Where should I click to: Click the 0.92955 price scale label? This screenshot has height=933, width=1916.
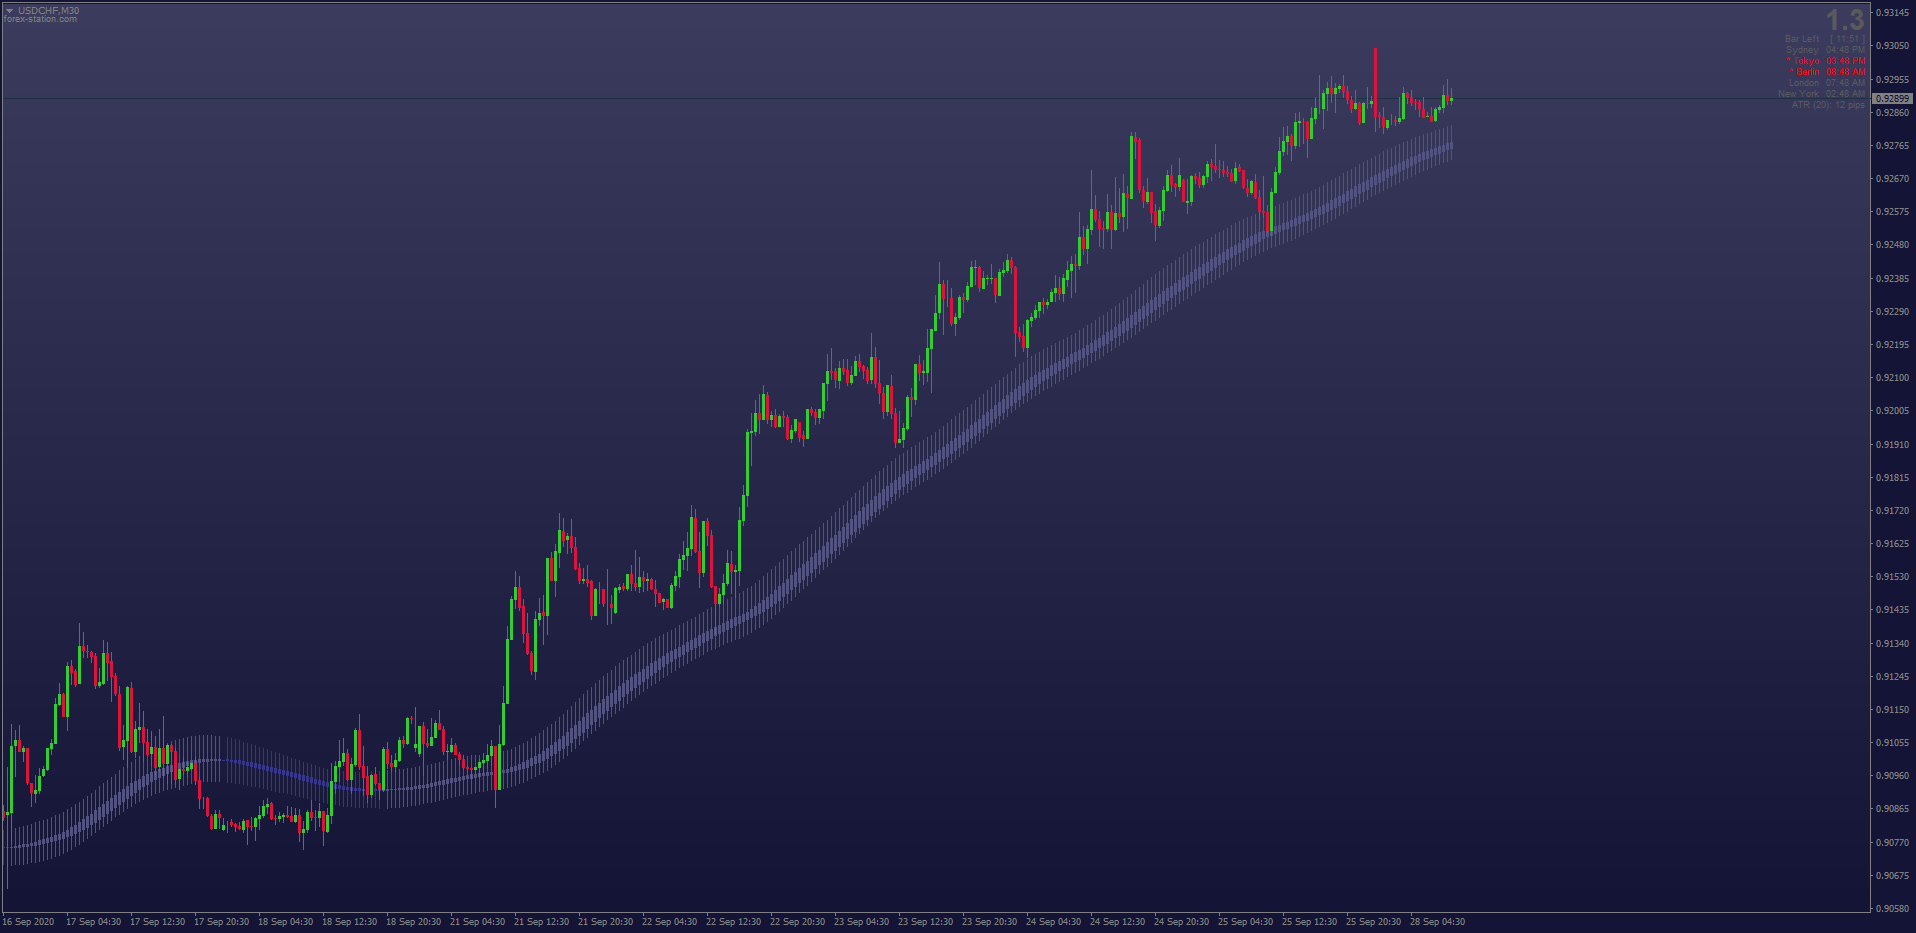coord(1892,80)
